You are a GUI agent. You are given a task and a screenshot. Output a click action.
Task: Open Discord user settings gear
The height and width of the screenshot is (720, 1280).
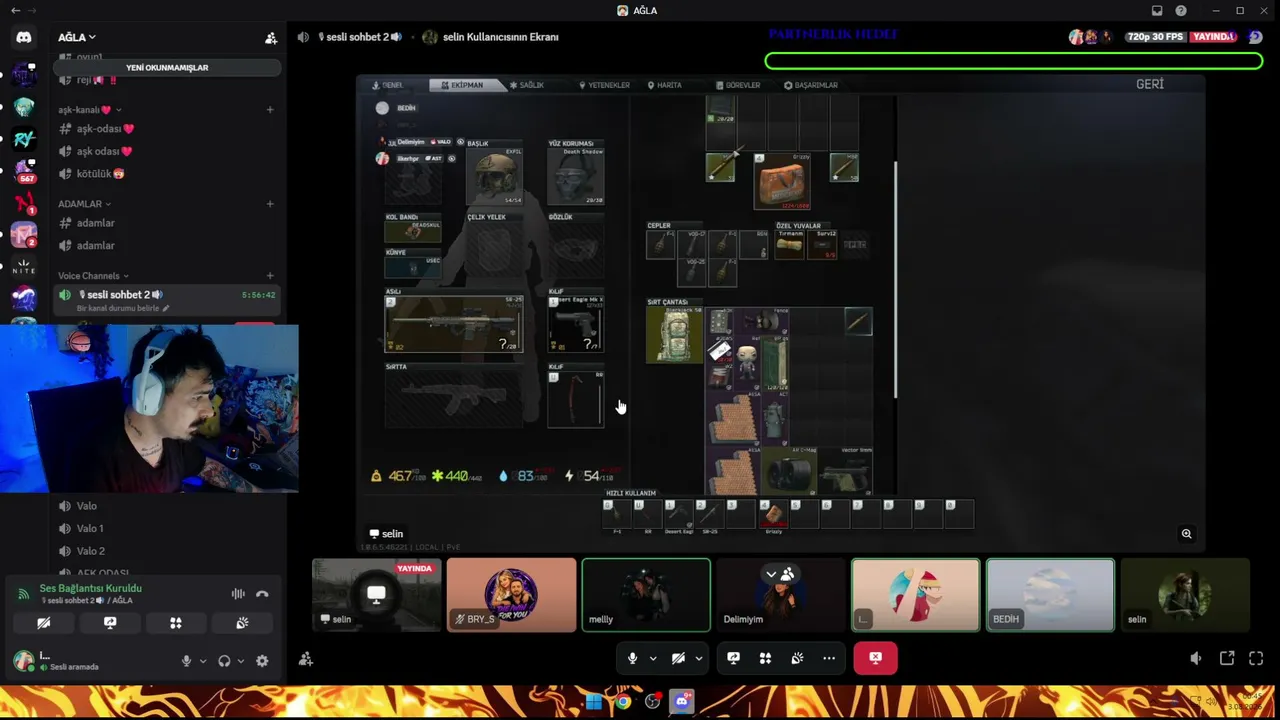[x=262, y=661]
